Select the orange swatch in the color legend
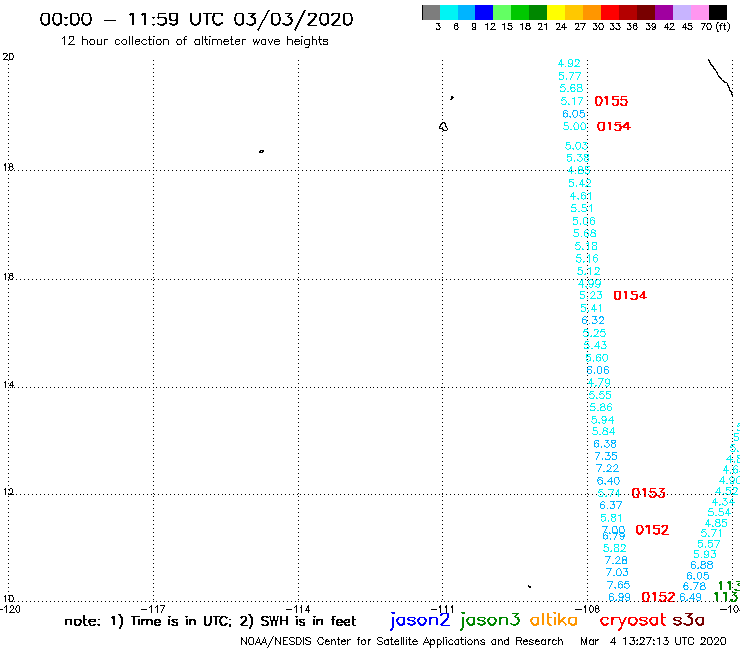Screen dimensions: 740x650 point(591,12)
